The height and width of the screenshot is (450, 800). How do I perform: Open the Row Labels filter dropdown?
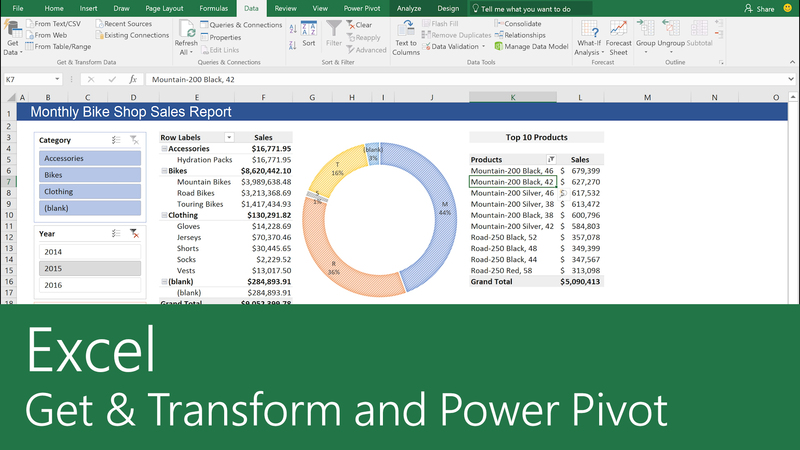point(229,137)
